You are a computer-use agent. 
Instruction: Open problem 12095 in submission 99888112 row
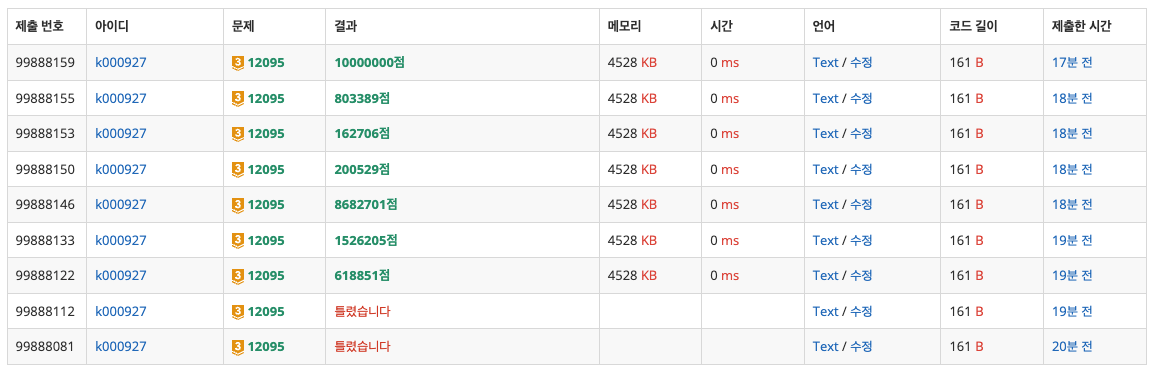[x=266, y=311]
